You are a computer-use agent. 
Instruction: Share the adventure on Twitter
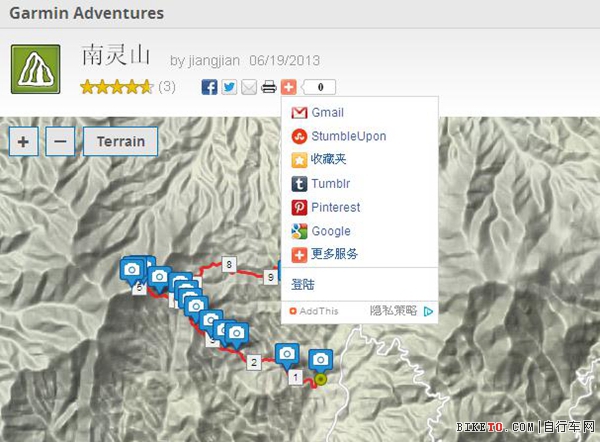point(229,87)
